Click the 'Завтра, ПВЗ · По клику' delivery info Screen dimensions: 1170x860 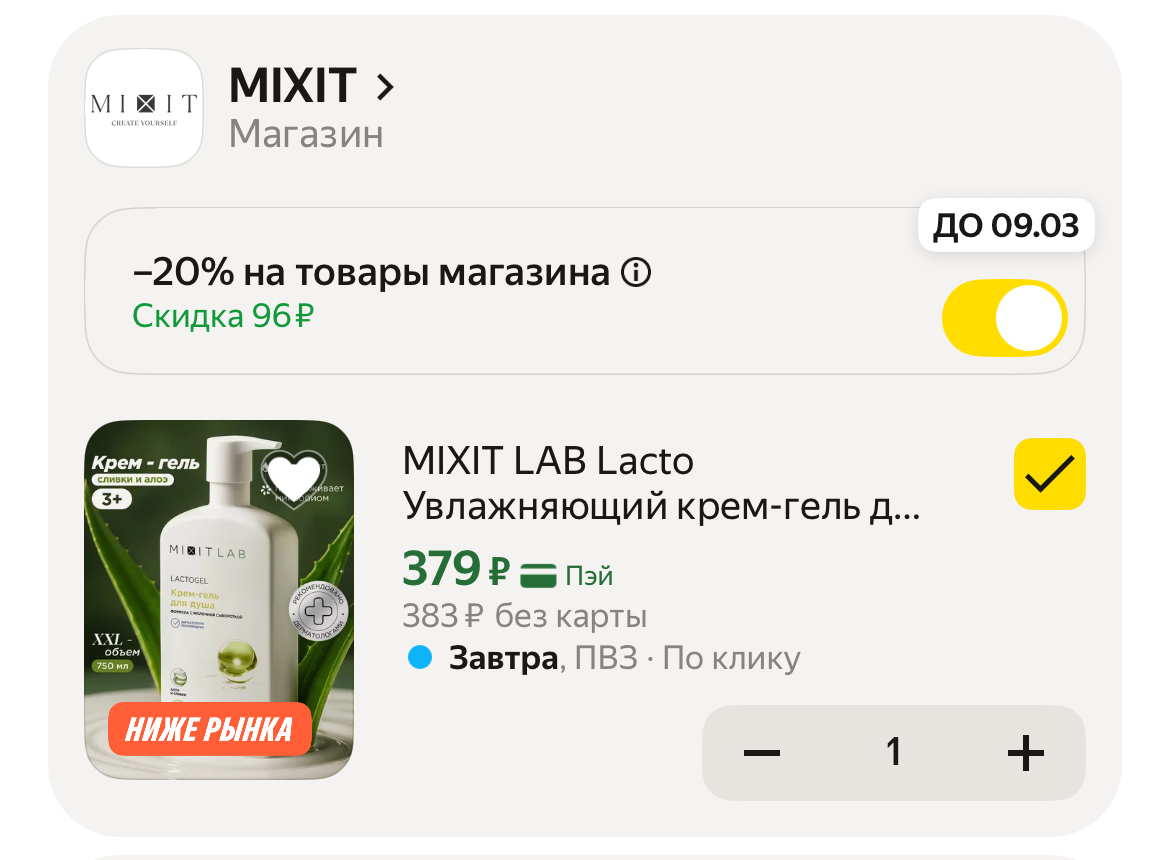click(x=624, y=658)
